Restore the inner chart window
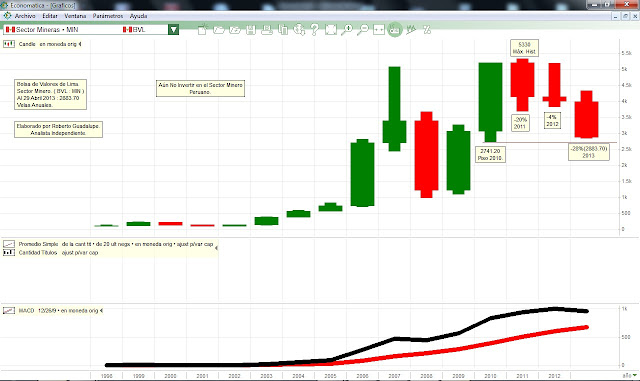Image resolution: width=640 pixels, height=381 pixels. coord(625,16)
